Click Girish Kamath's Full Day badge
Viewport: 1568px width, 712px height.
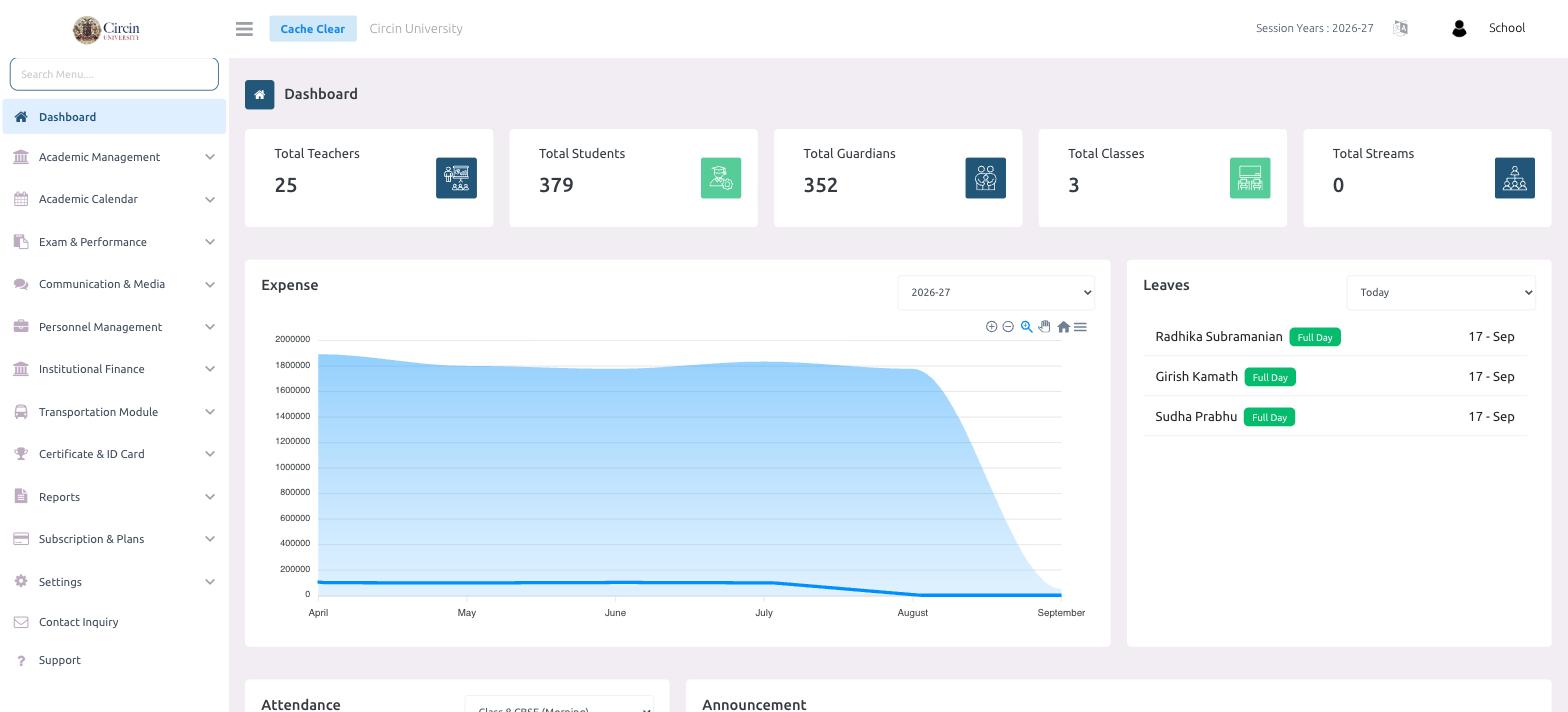1270,377
